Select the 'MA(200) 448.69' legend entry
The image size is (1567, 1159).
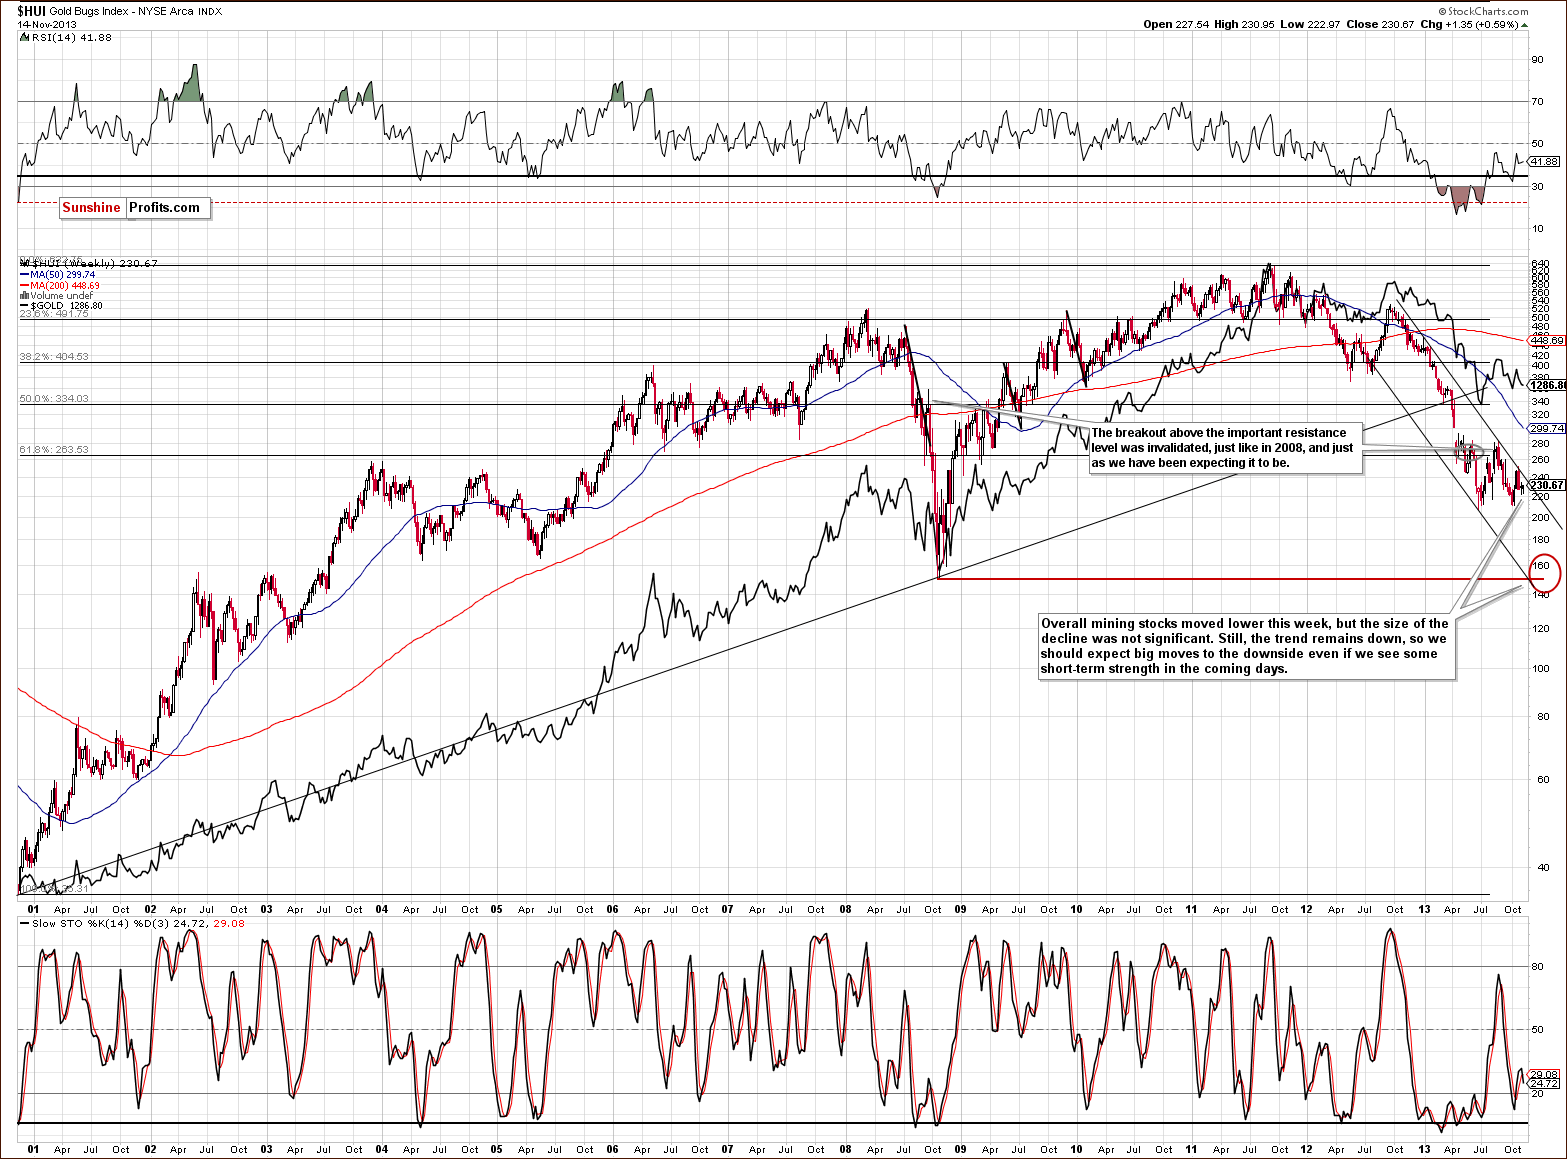coord(60,285)
